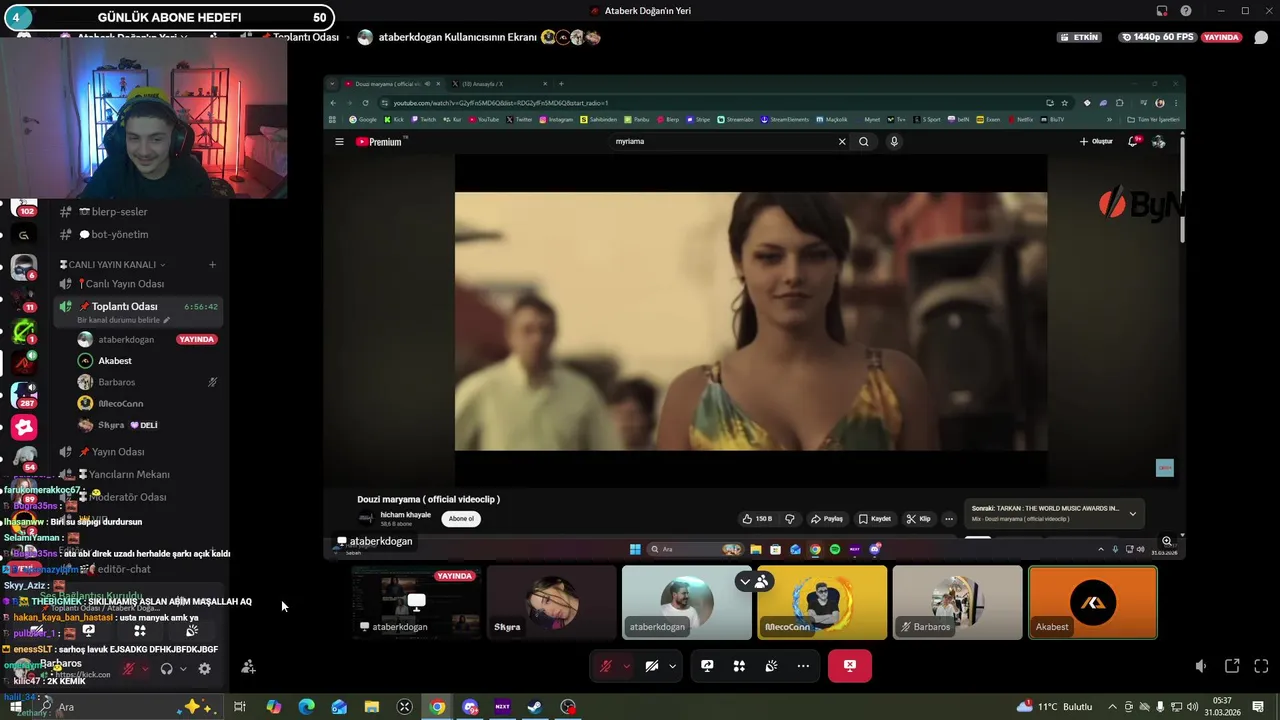Click Klip clip button
1280x720 pixels.
point(919,519)
